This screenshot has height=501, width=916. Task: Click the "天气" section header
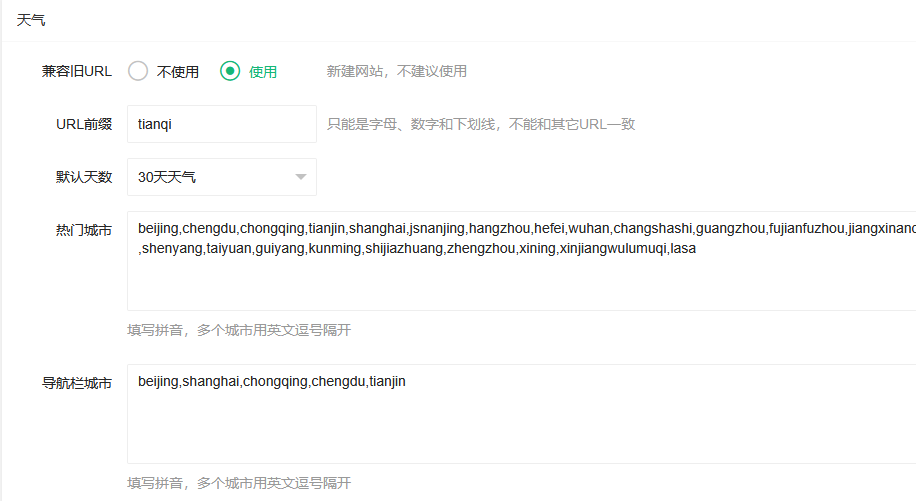click(30, 20)
